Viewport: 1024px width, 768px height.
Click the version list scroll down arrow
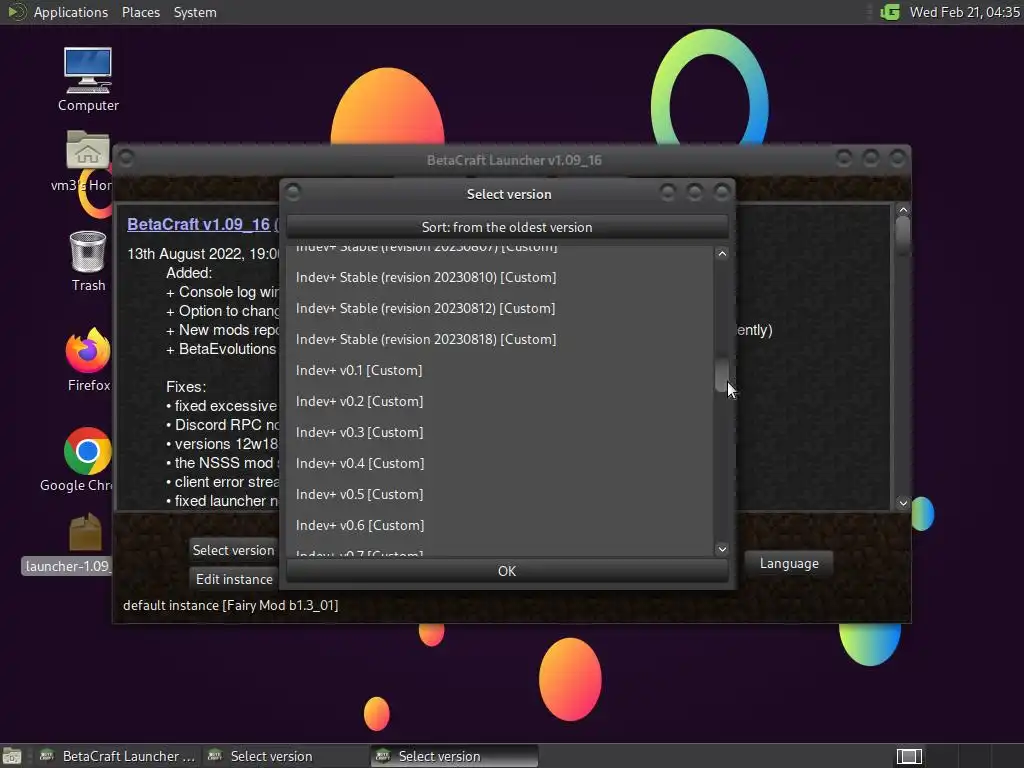(x=722, y=549)
